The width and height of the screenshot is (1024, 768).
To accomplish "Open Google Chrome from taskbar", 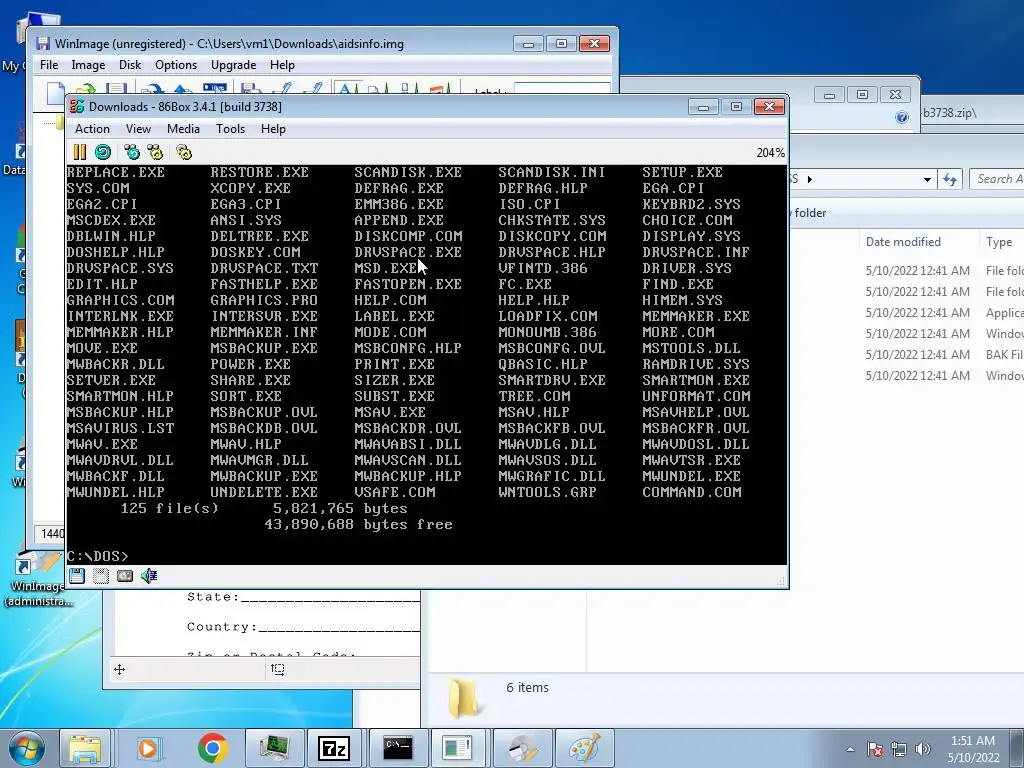I will coord(212,748).
